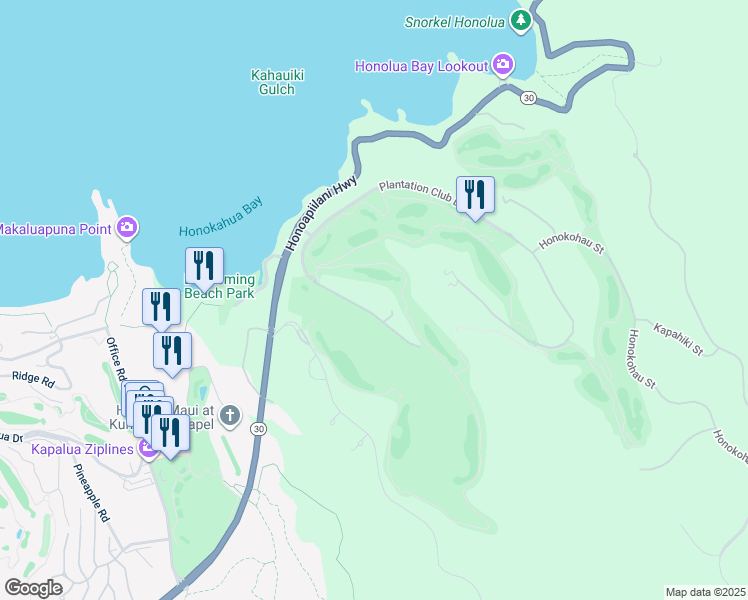Click the Beach Park label text
Screen dimensions: 748x600
coord(219,293)
